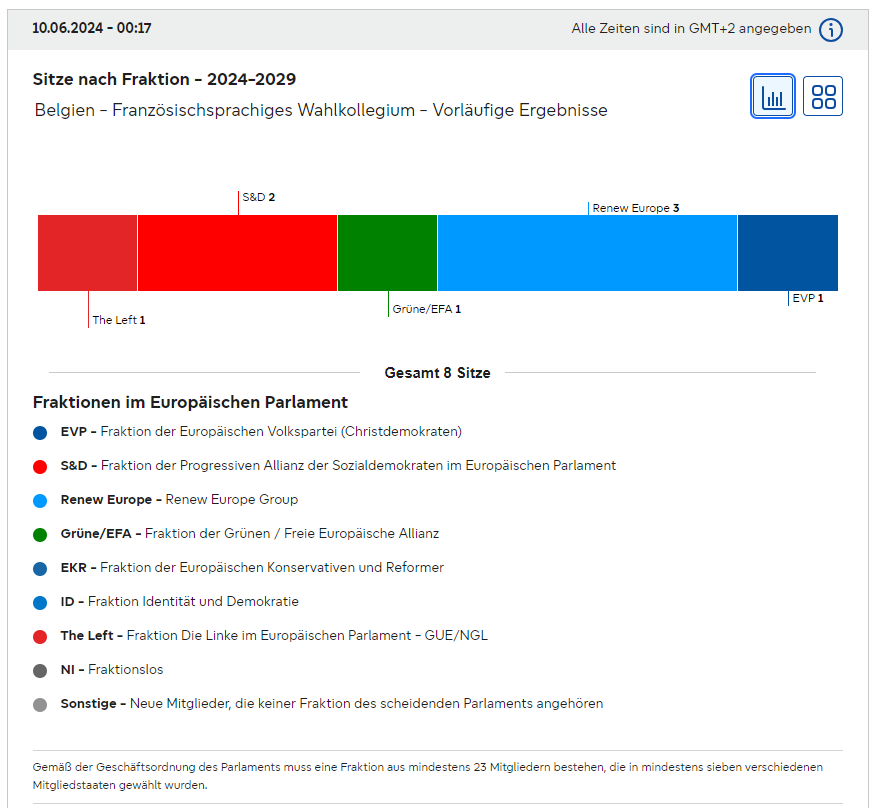Switch to grid tile view
Image resolution: width=876 pixels, height=808 pixels.
(823, 96)
